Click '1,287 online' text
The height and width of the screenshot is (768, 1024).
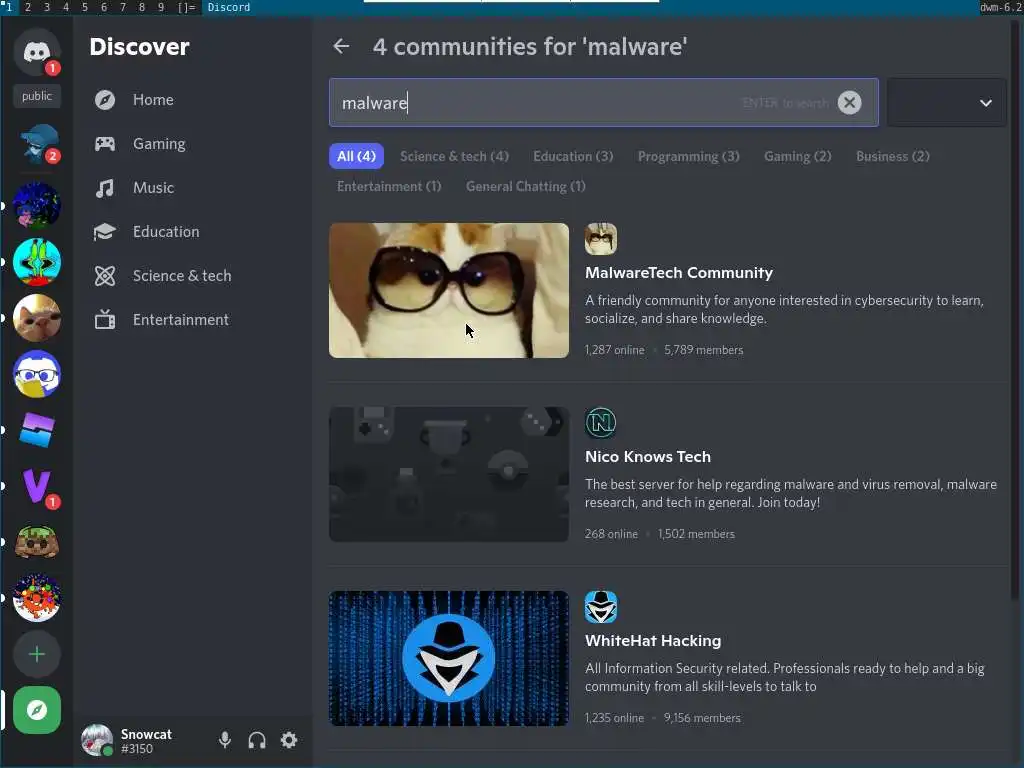[615, 350]
